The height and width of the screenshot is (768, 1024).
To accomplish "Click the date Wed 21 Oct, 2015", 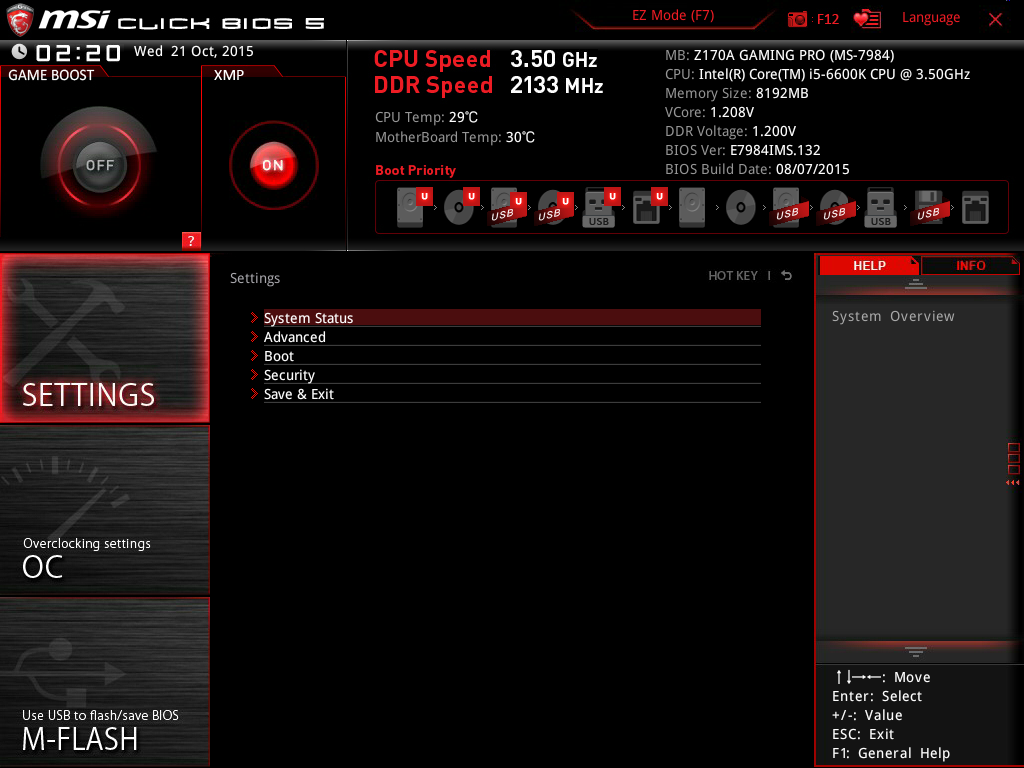I will click(x=193, y=51).
